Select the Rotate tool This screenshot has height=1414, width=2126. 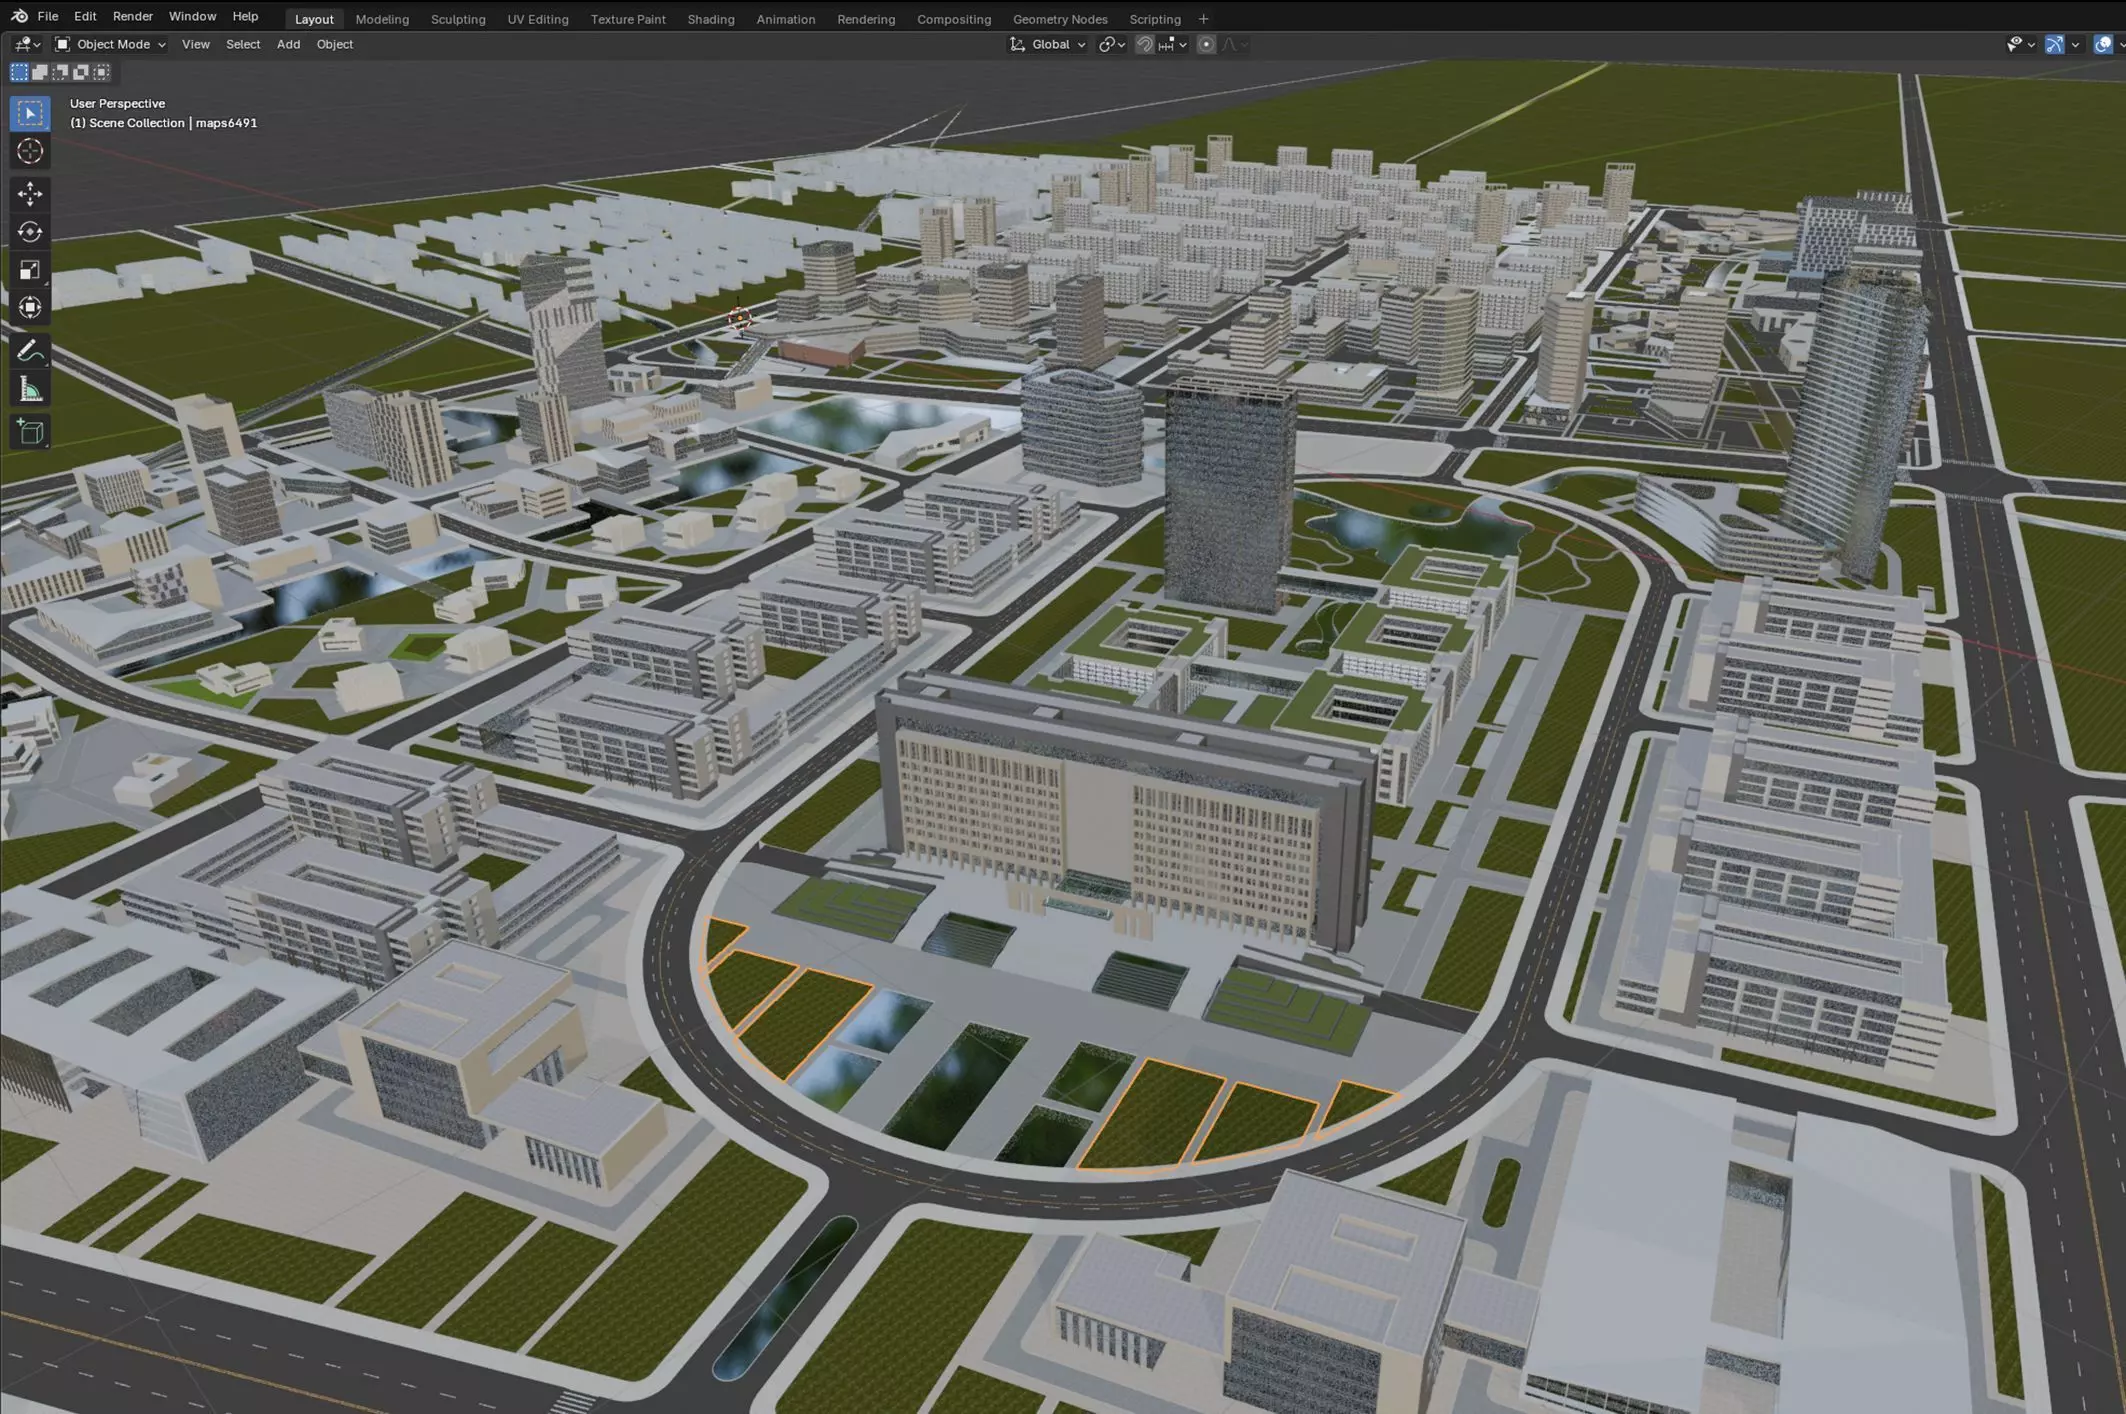click(x=30, y=232)
